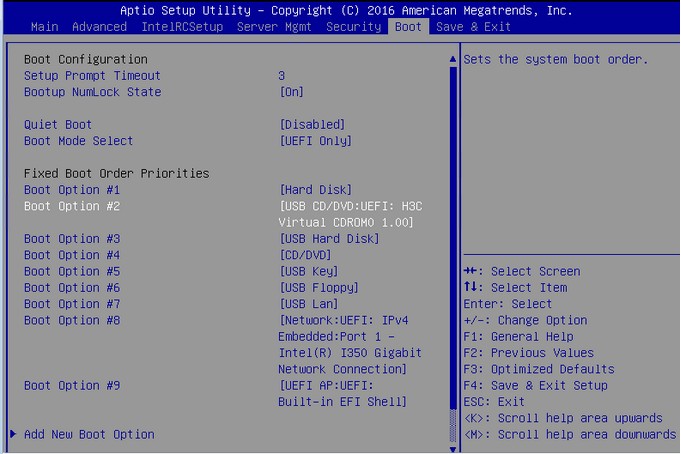Click the scroll up arrow of settings list
The image size is (681, 454).
tap(453, 59)
